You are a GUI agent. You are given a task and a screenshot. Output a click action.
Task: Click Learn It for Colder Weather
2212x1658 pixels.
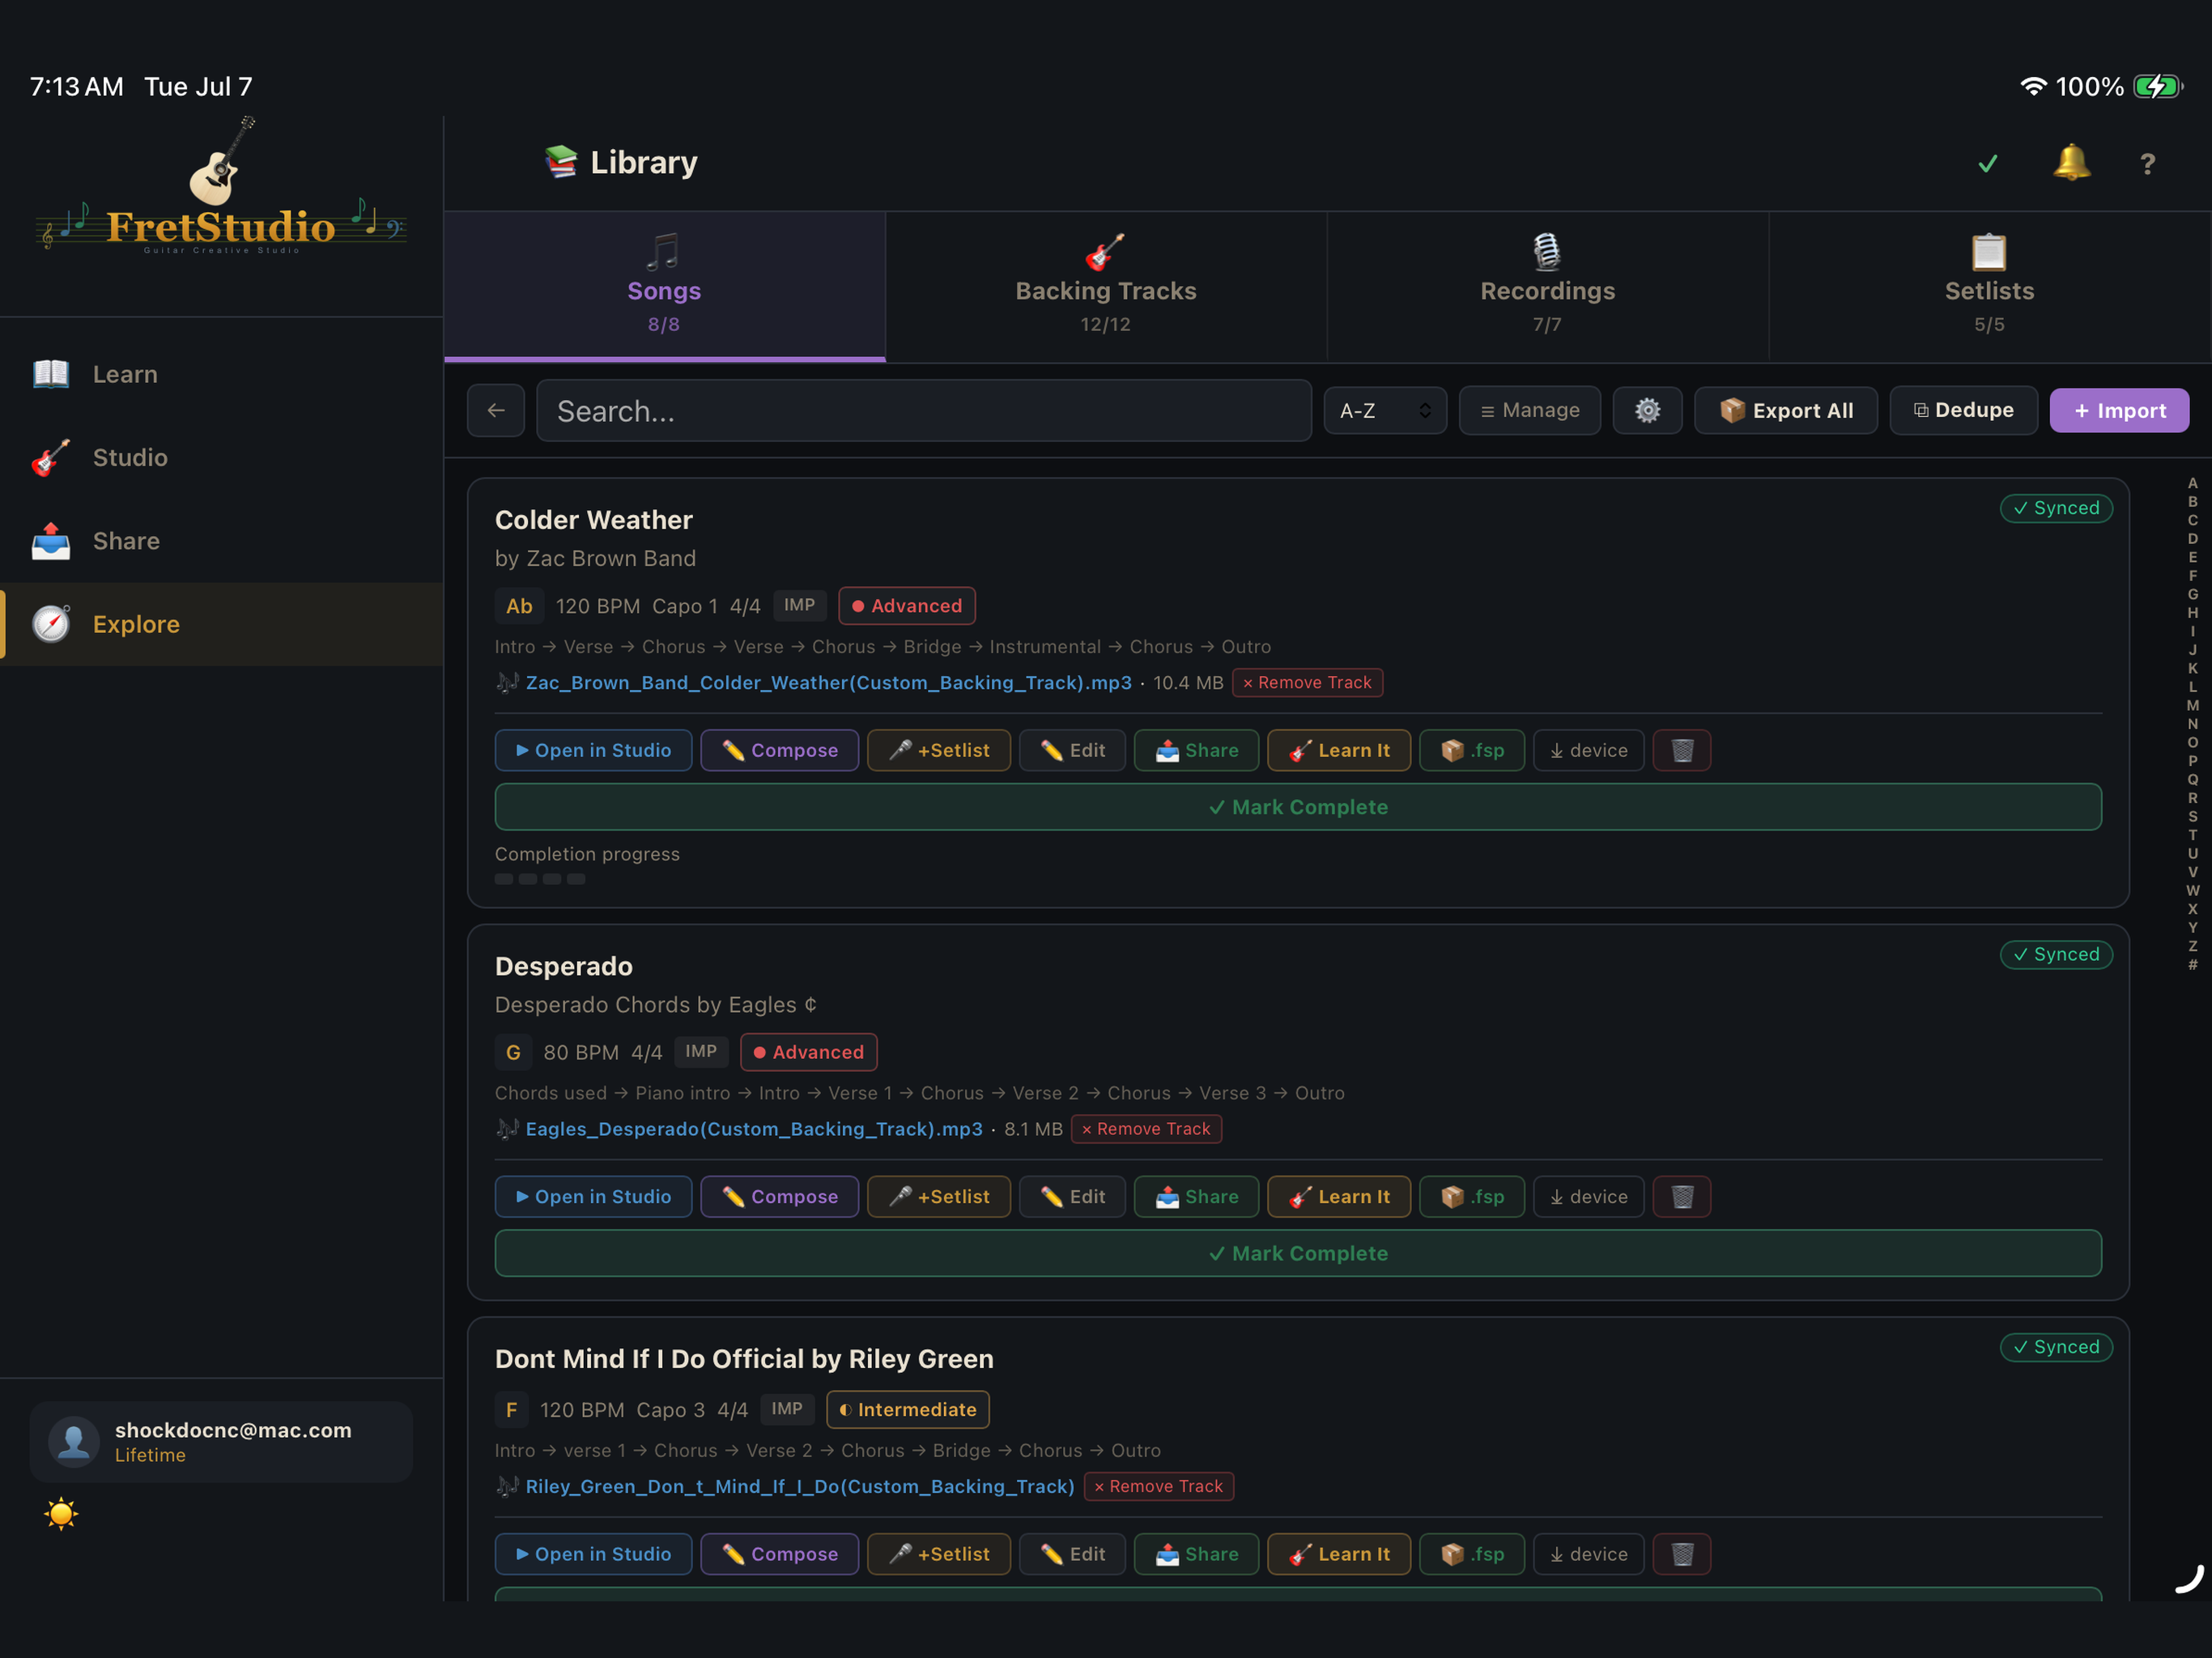tap(1339, 750)
